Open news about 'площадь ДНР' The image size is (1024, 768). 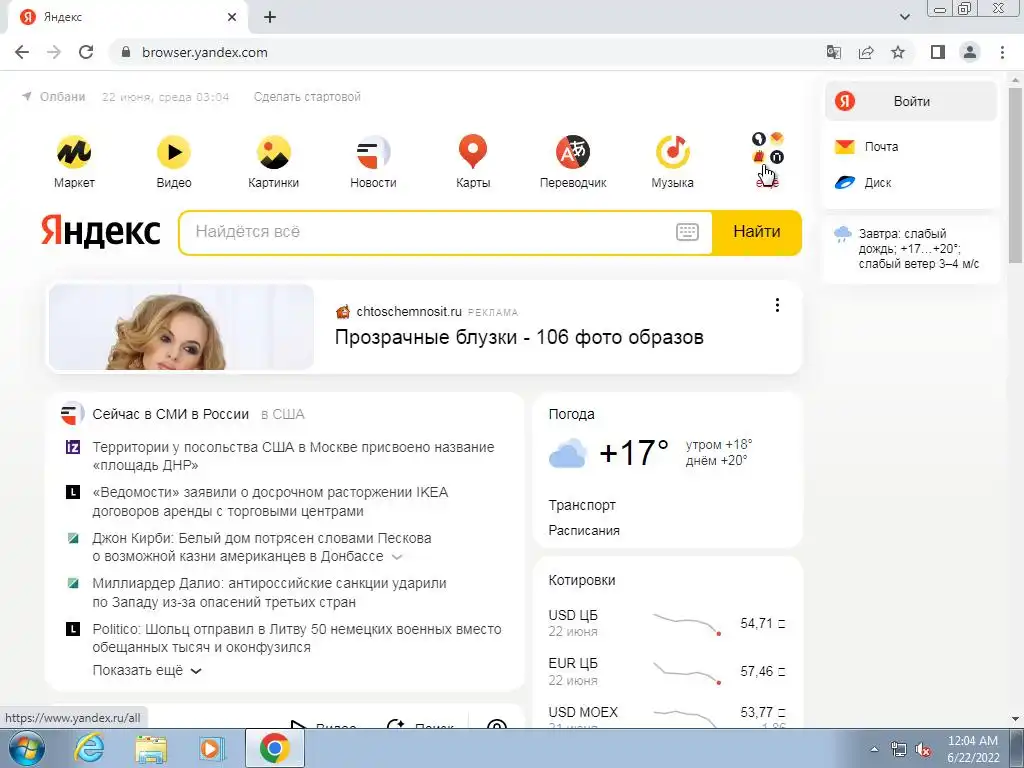(293, 456)
